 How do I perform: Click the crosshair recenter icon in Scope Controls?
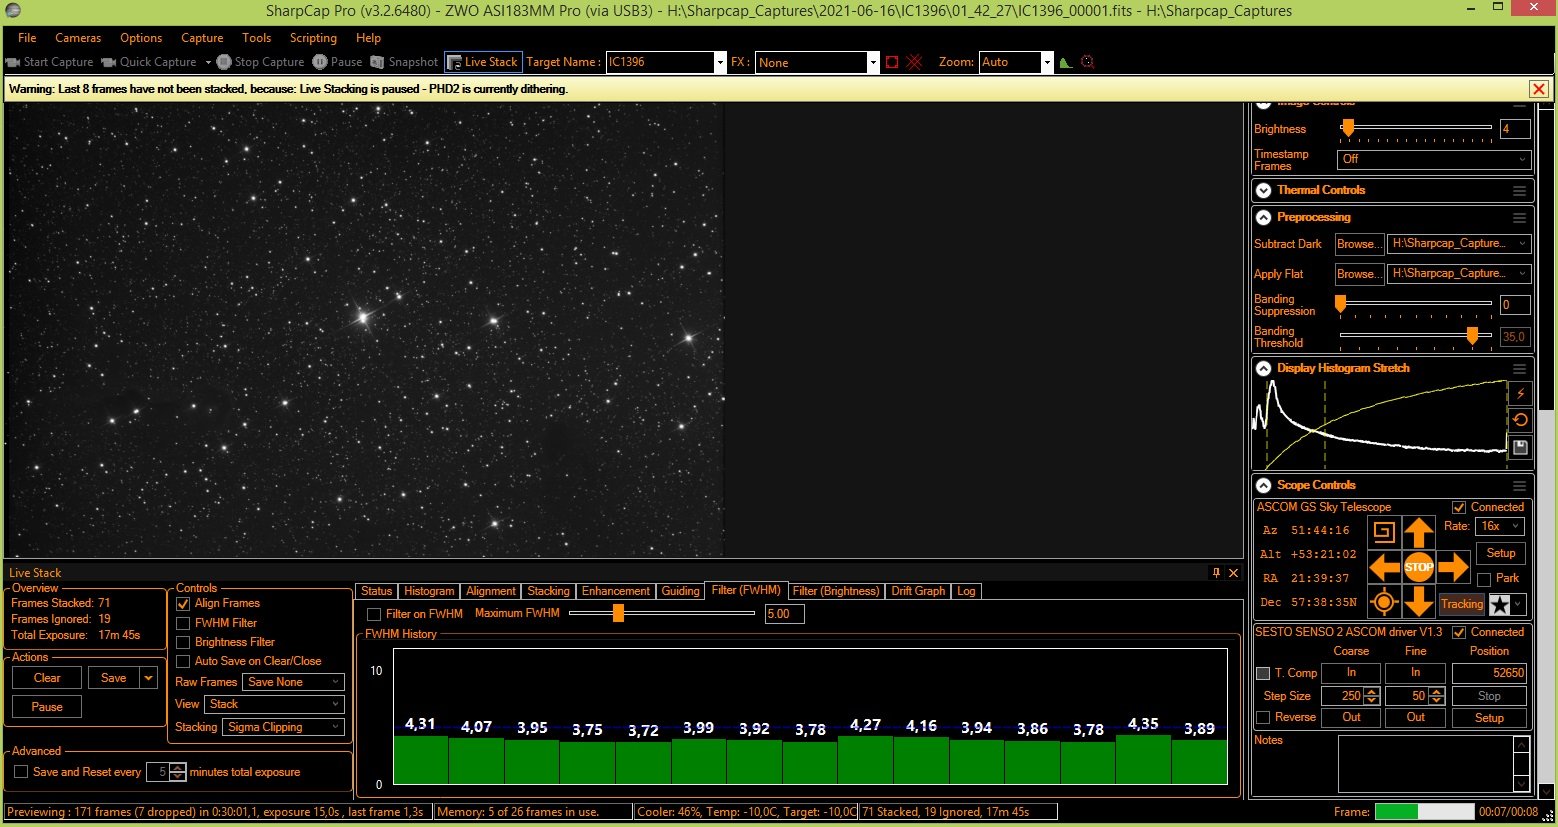point(1384,602)
